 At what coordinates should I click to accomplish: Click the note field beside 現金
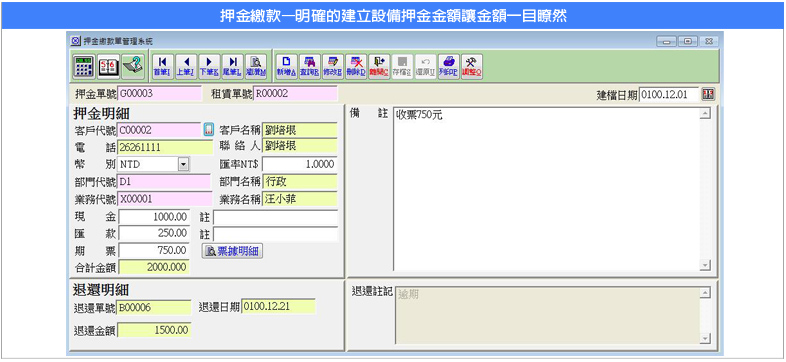tap(275, 217)
